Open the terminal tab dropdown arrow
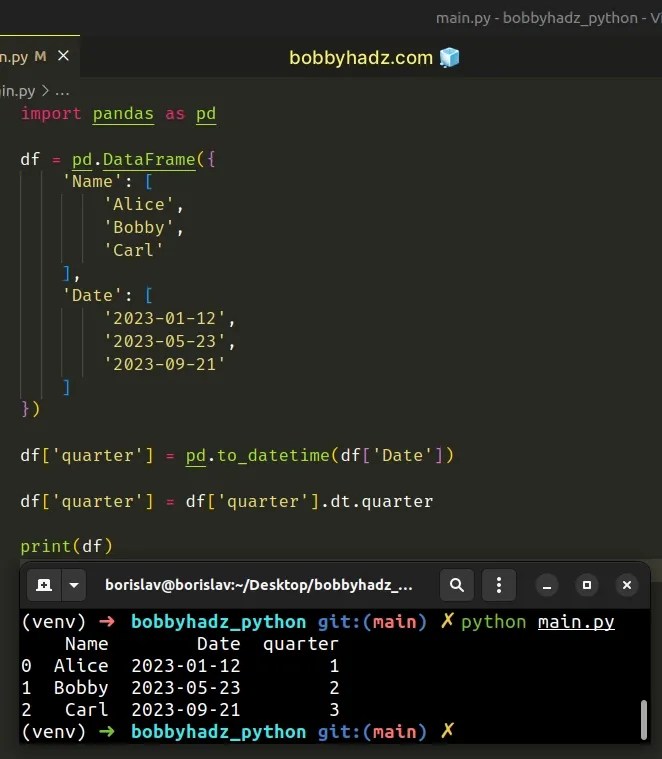This screenshot has width=662, height=759. [74, 585]
